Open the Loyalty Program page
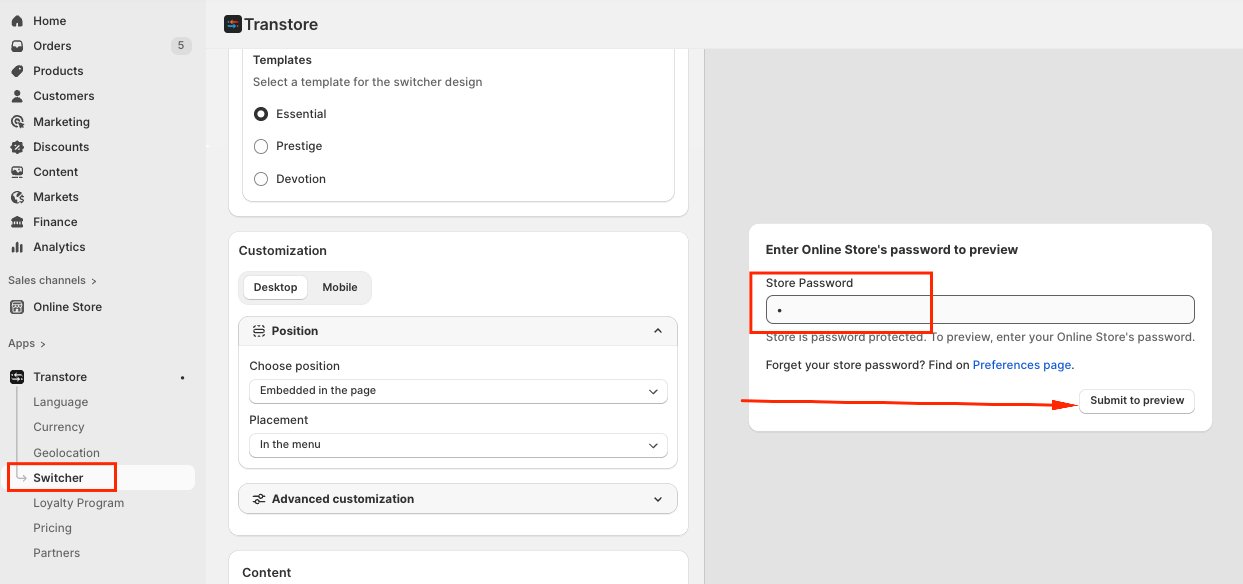Image resolution: width=1243 pixels, height=584 pixels. pos(79,503)
